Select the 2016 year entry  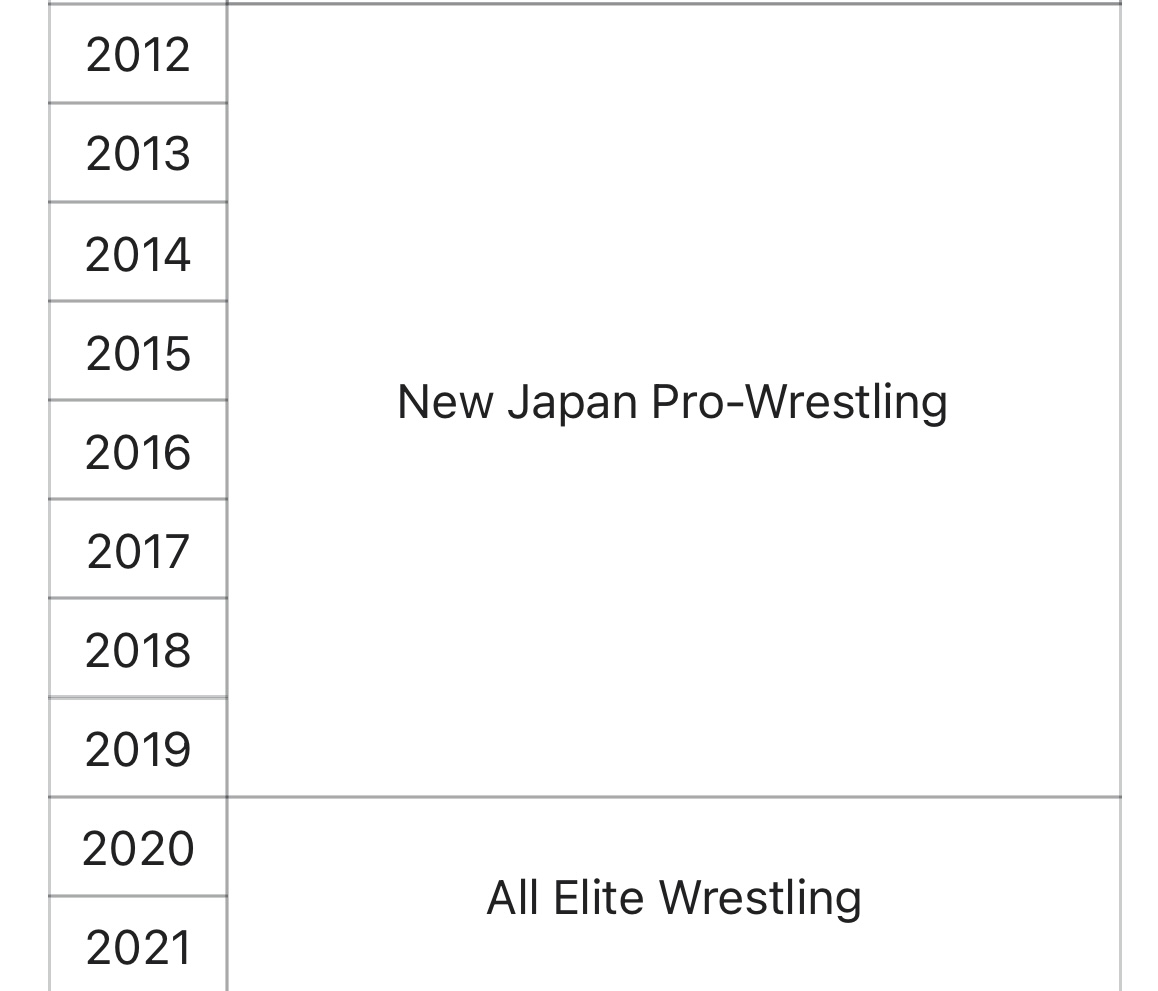coord(138,452)
